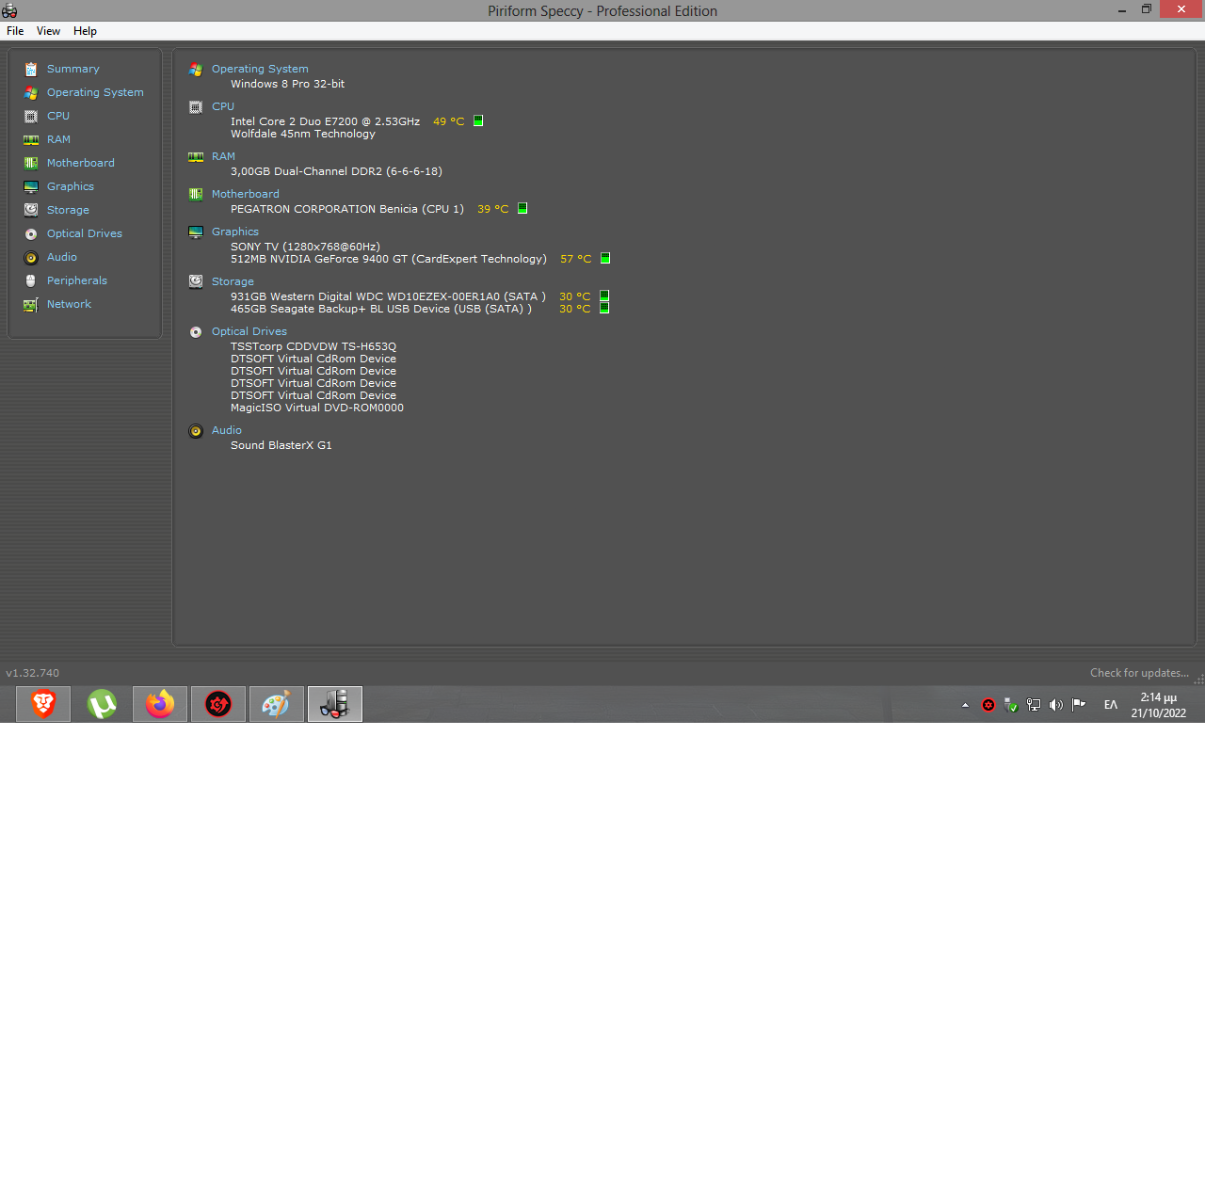The height and width of the screenshot is (1200, 1205).
Task: Open the File menu
Action: click(15, 31)
